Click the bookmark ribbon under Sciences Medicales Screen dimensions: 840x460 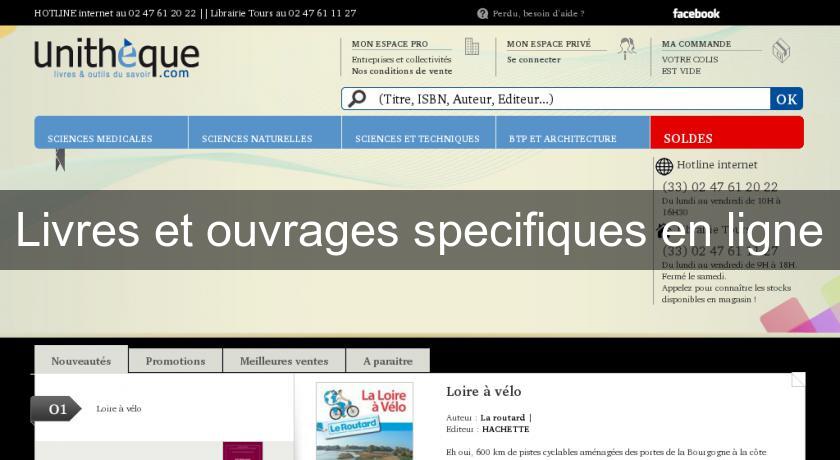pyautogui.click(x=61, y=160)
